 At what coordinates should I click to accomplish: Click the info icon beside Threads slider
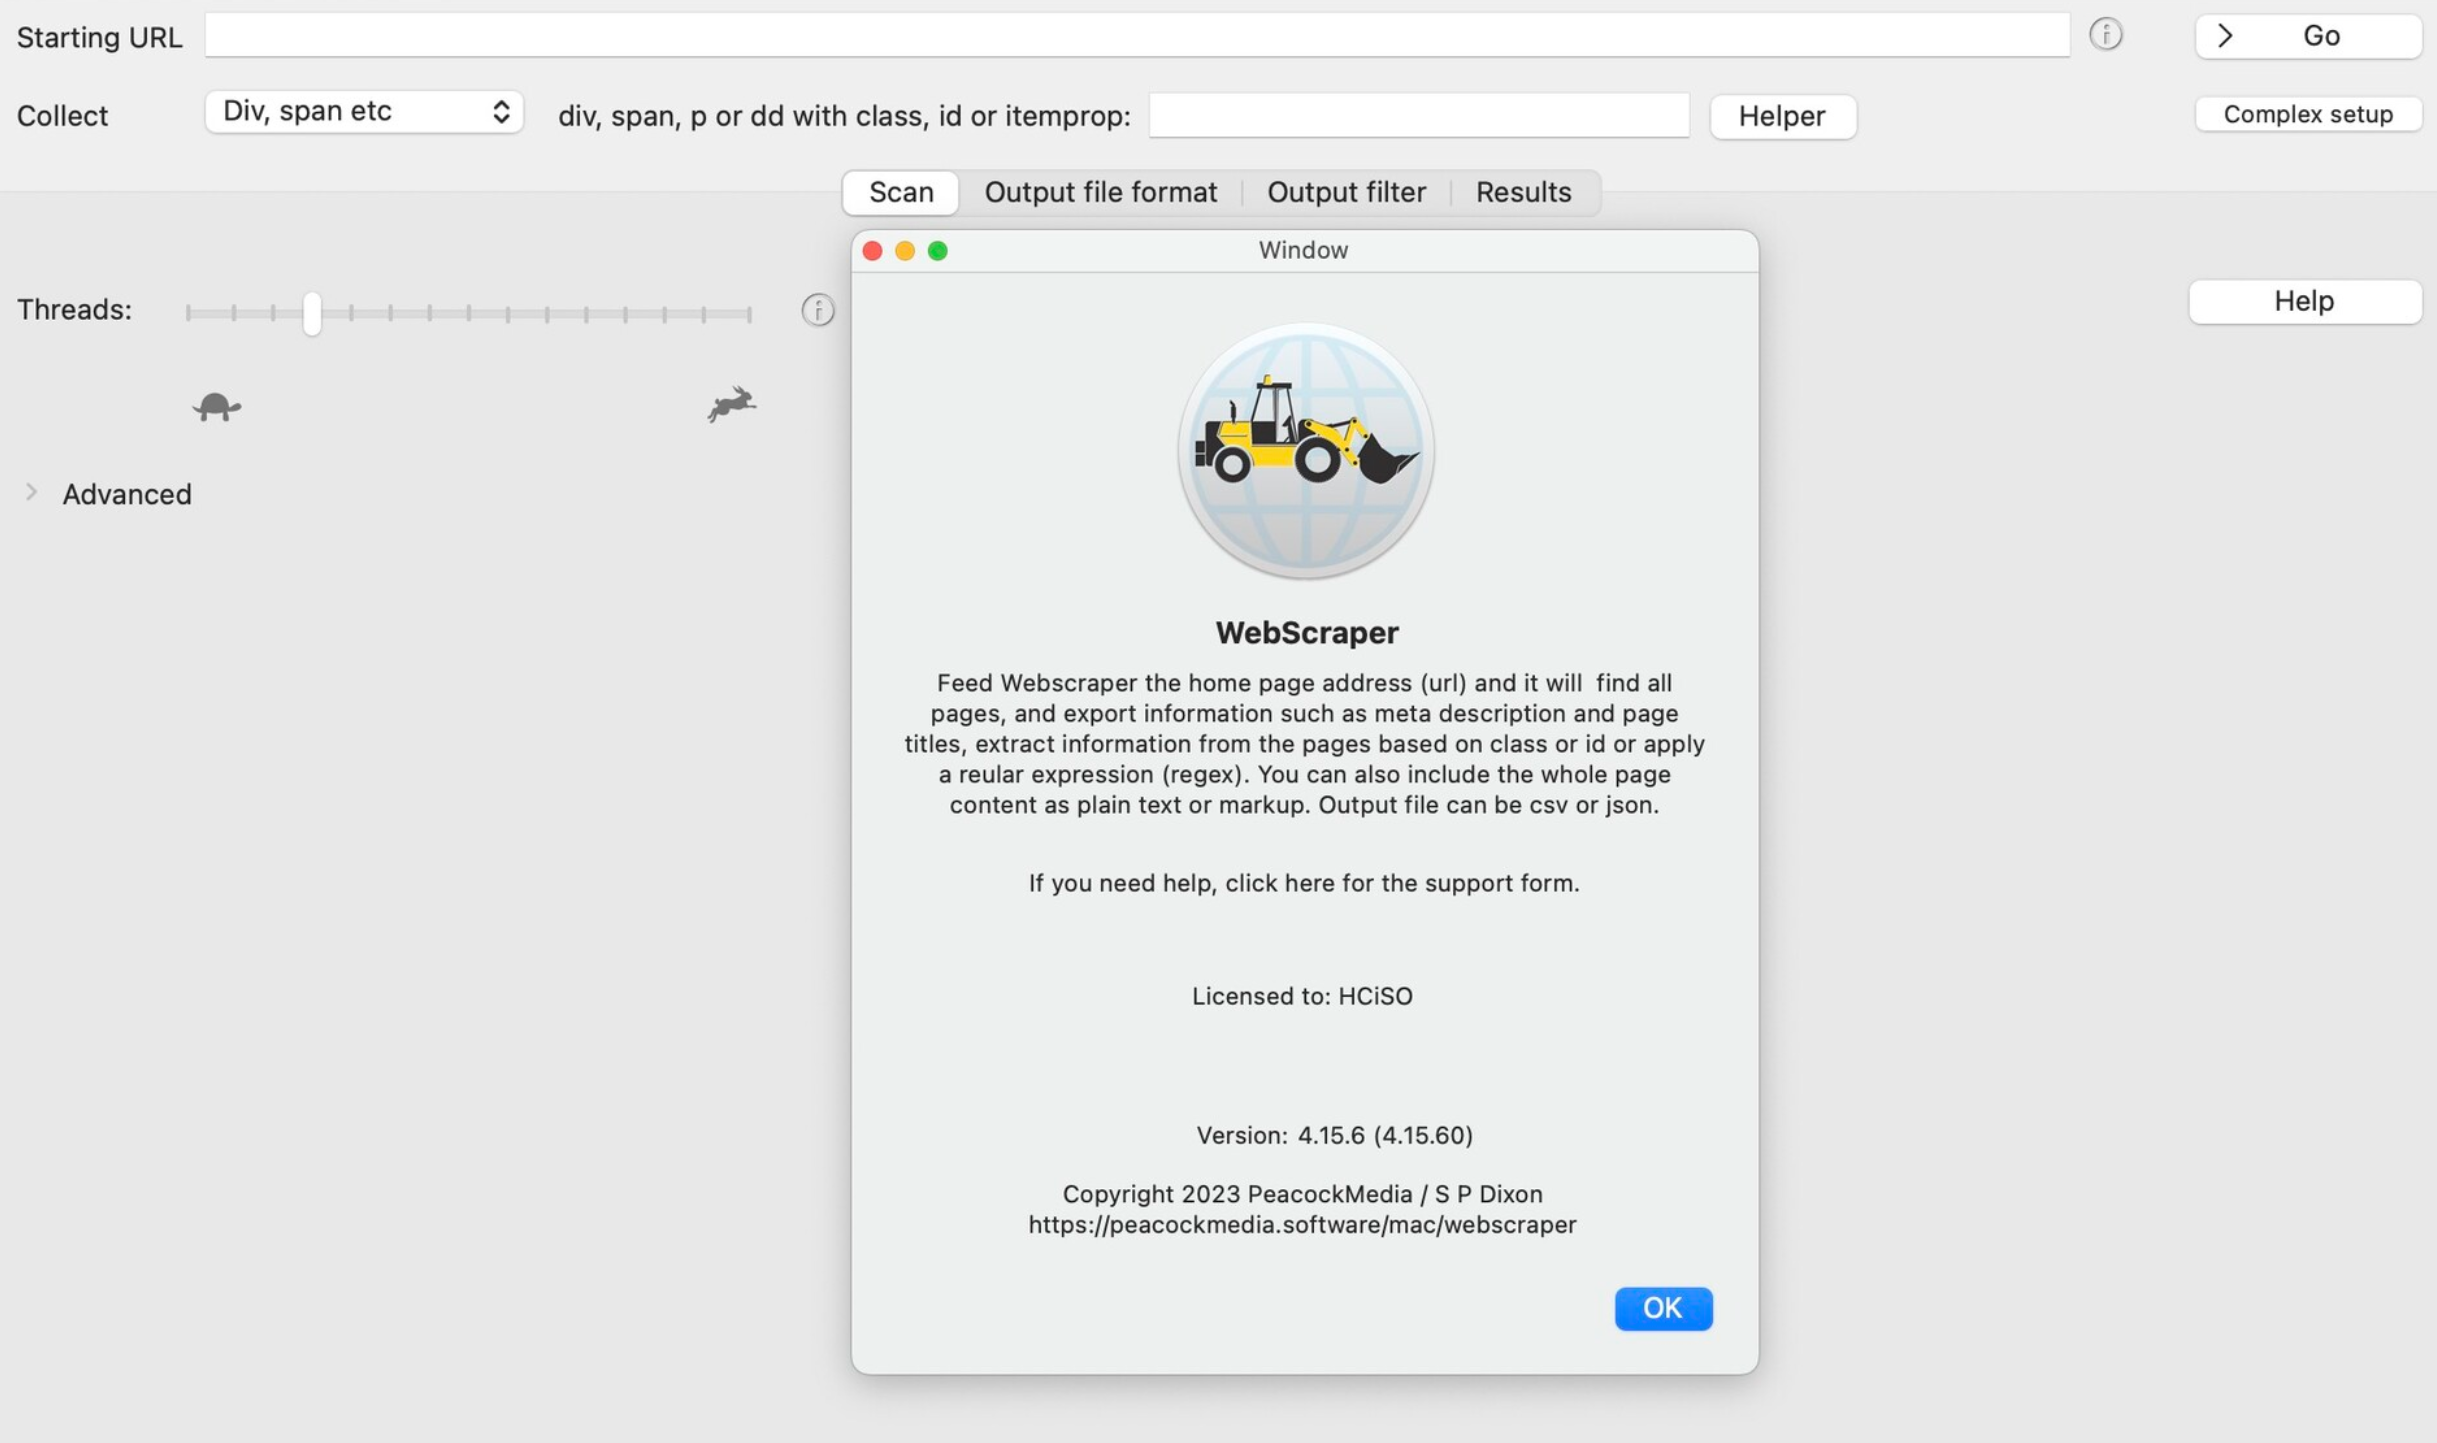click(817, 311)
